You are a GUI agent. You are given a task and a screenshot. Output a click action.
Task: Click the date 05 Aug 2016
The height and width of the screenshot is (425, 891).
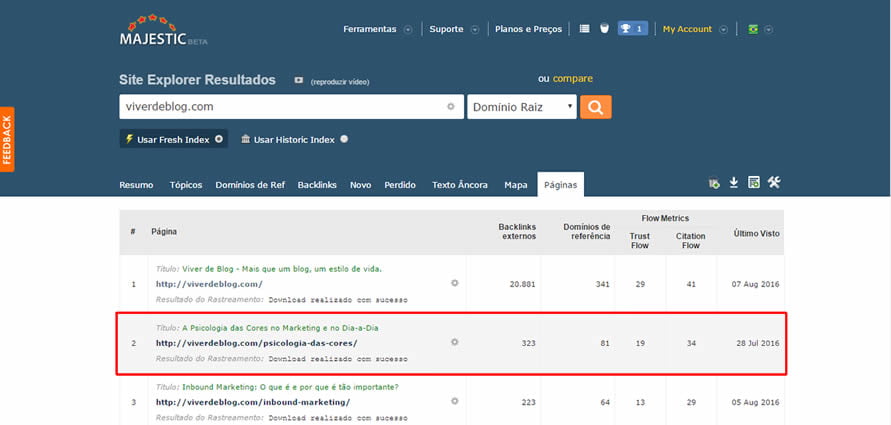point(756,402)
